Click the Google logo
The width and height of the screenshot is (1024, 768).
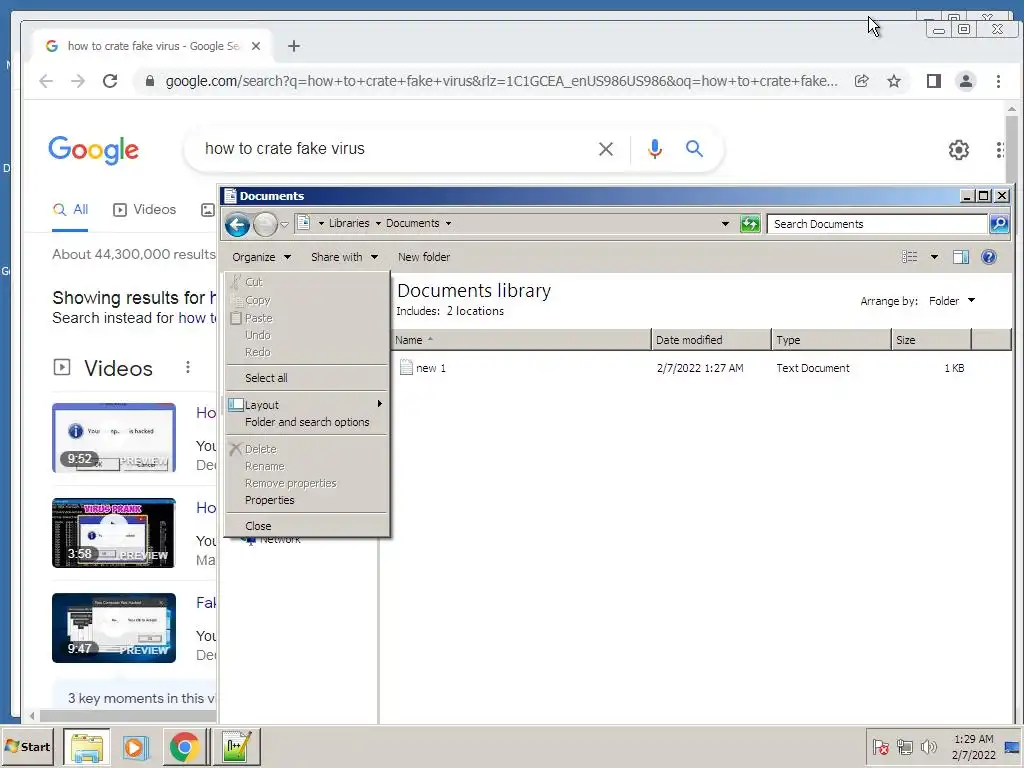[94, 150]
